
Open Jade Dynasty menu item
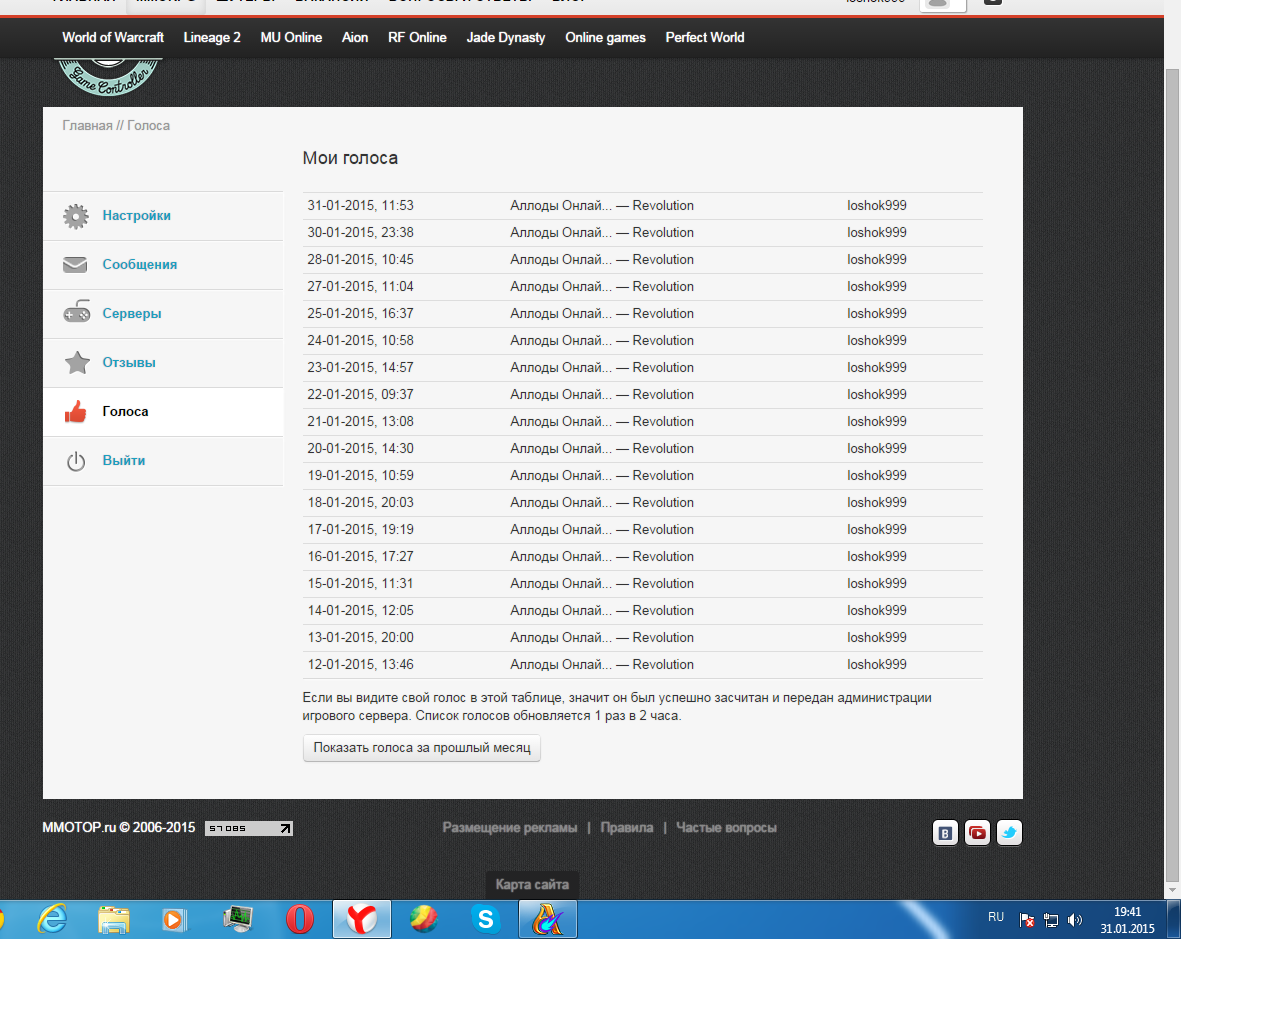506,37
